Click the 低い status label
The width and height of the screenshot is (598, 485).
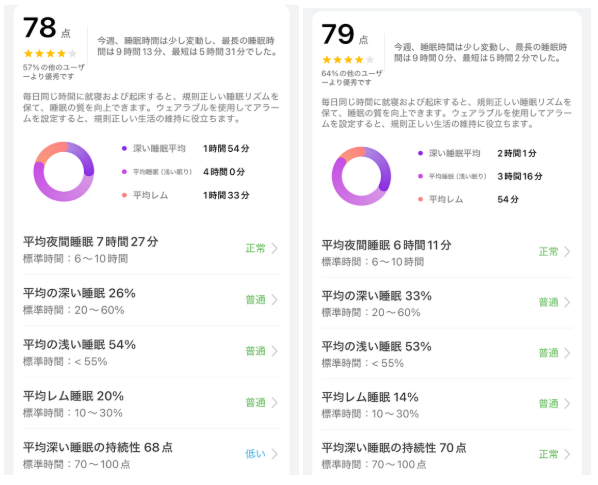click(x=255, y=454)
